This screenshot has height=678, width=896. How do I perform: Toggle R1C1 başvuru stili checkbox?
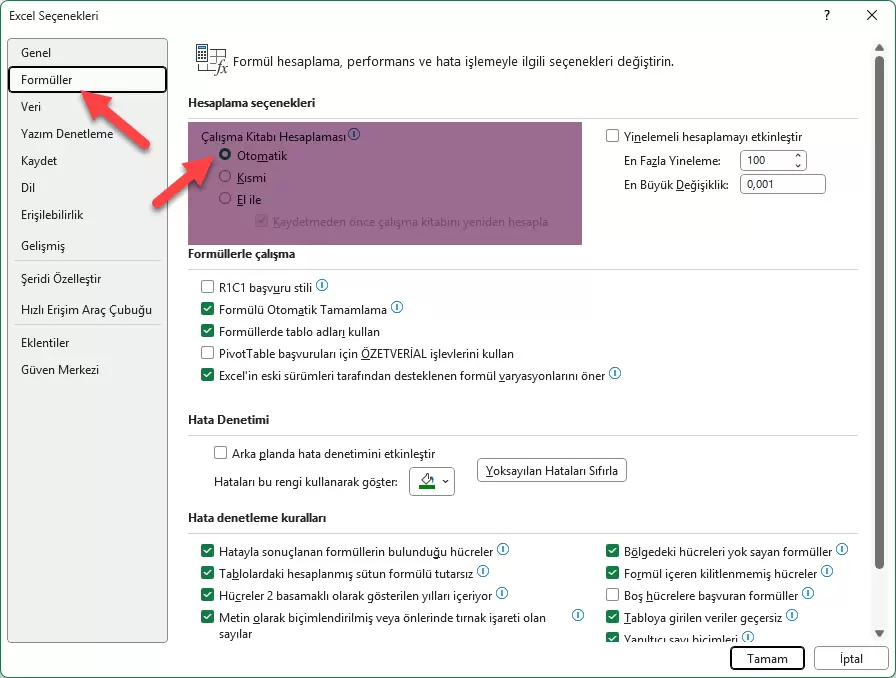tap(207, 286)
